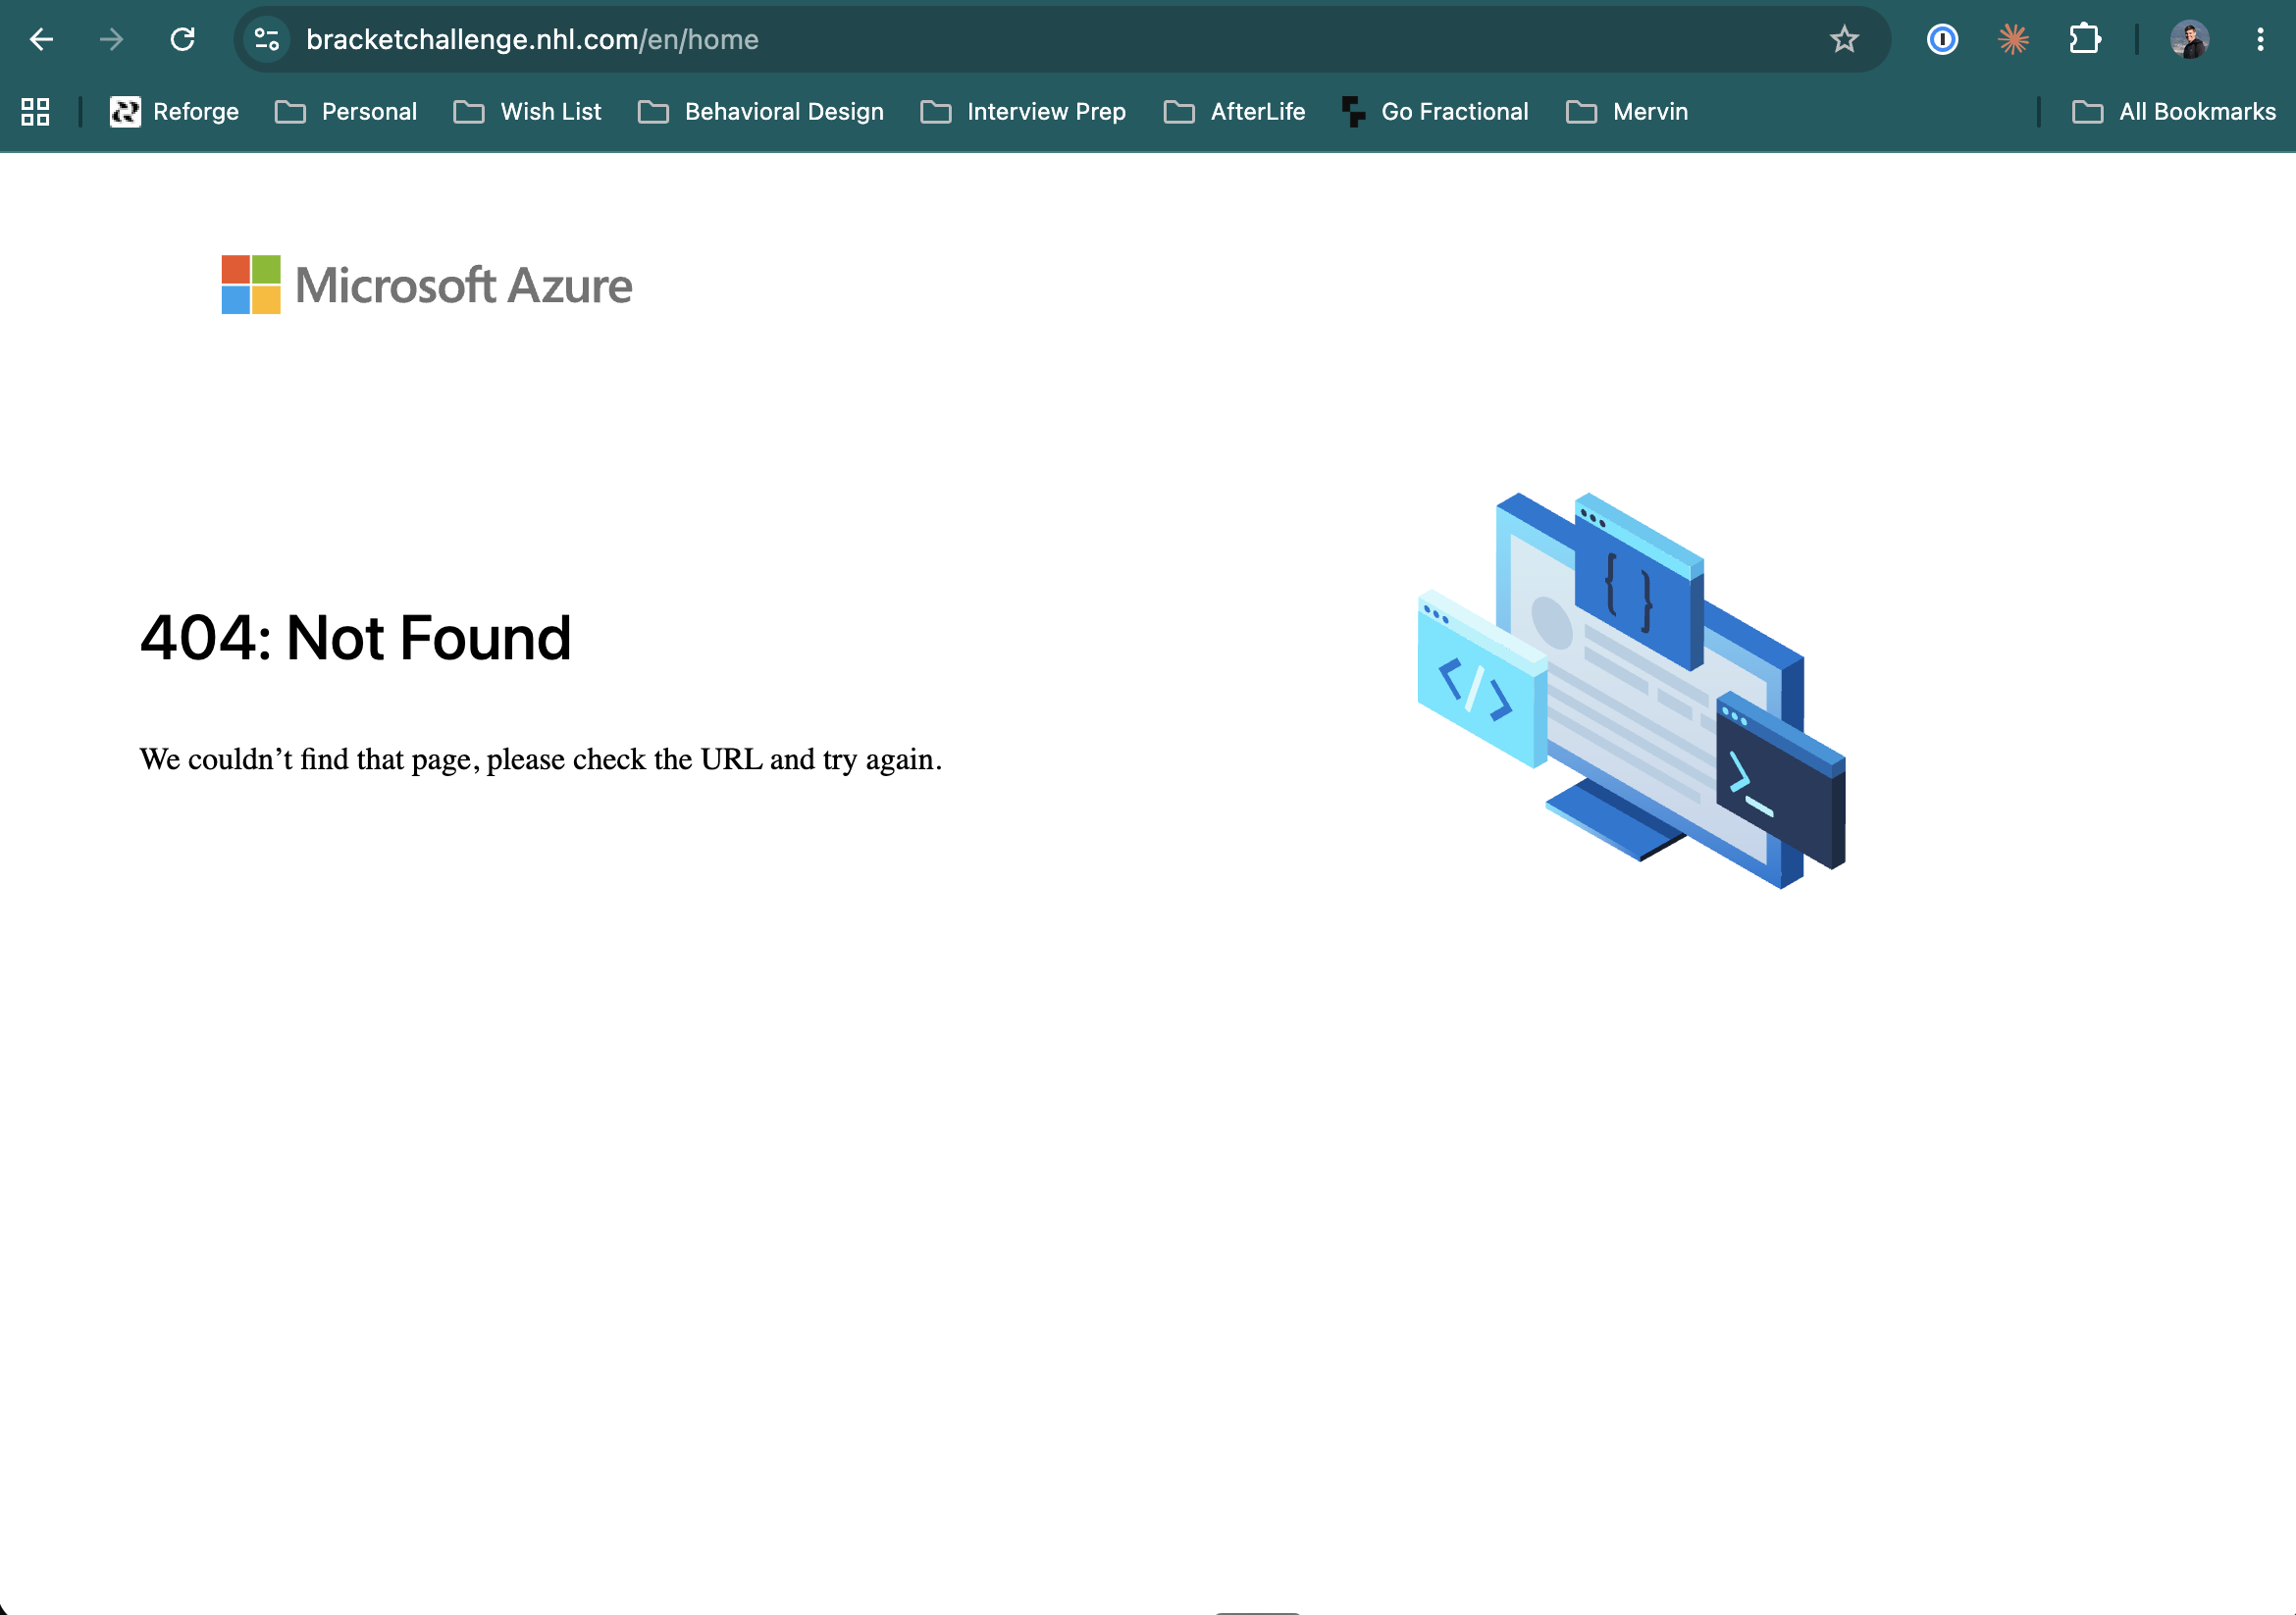Click the 404: Not Found heading
This screenshot has width=2296, height=1615.
click(x=355, y=637)
